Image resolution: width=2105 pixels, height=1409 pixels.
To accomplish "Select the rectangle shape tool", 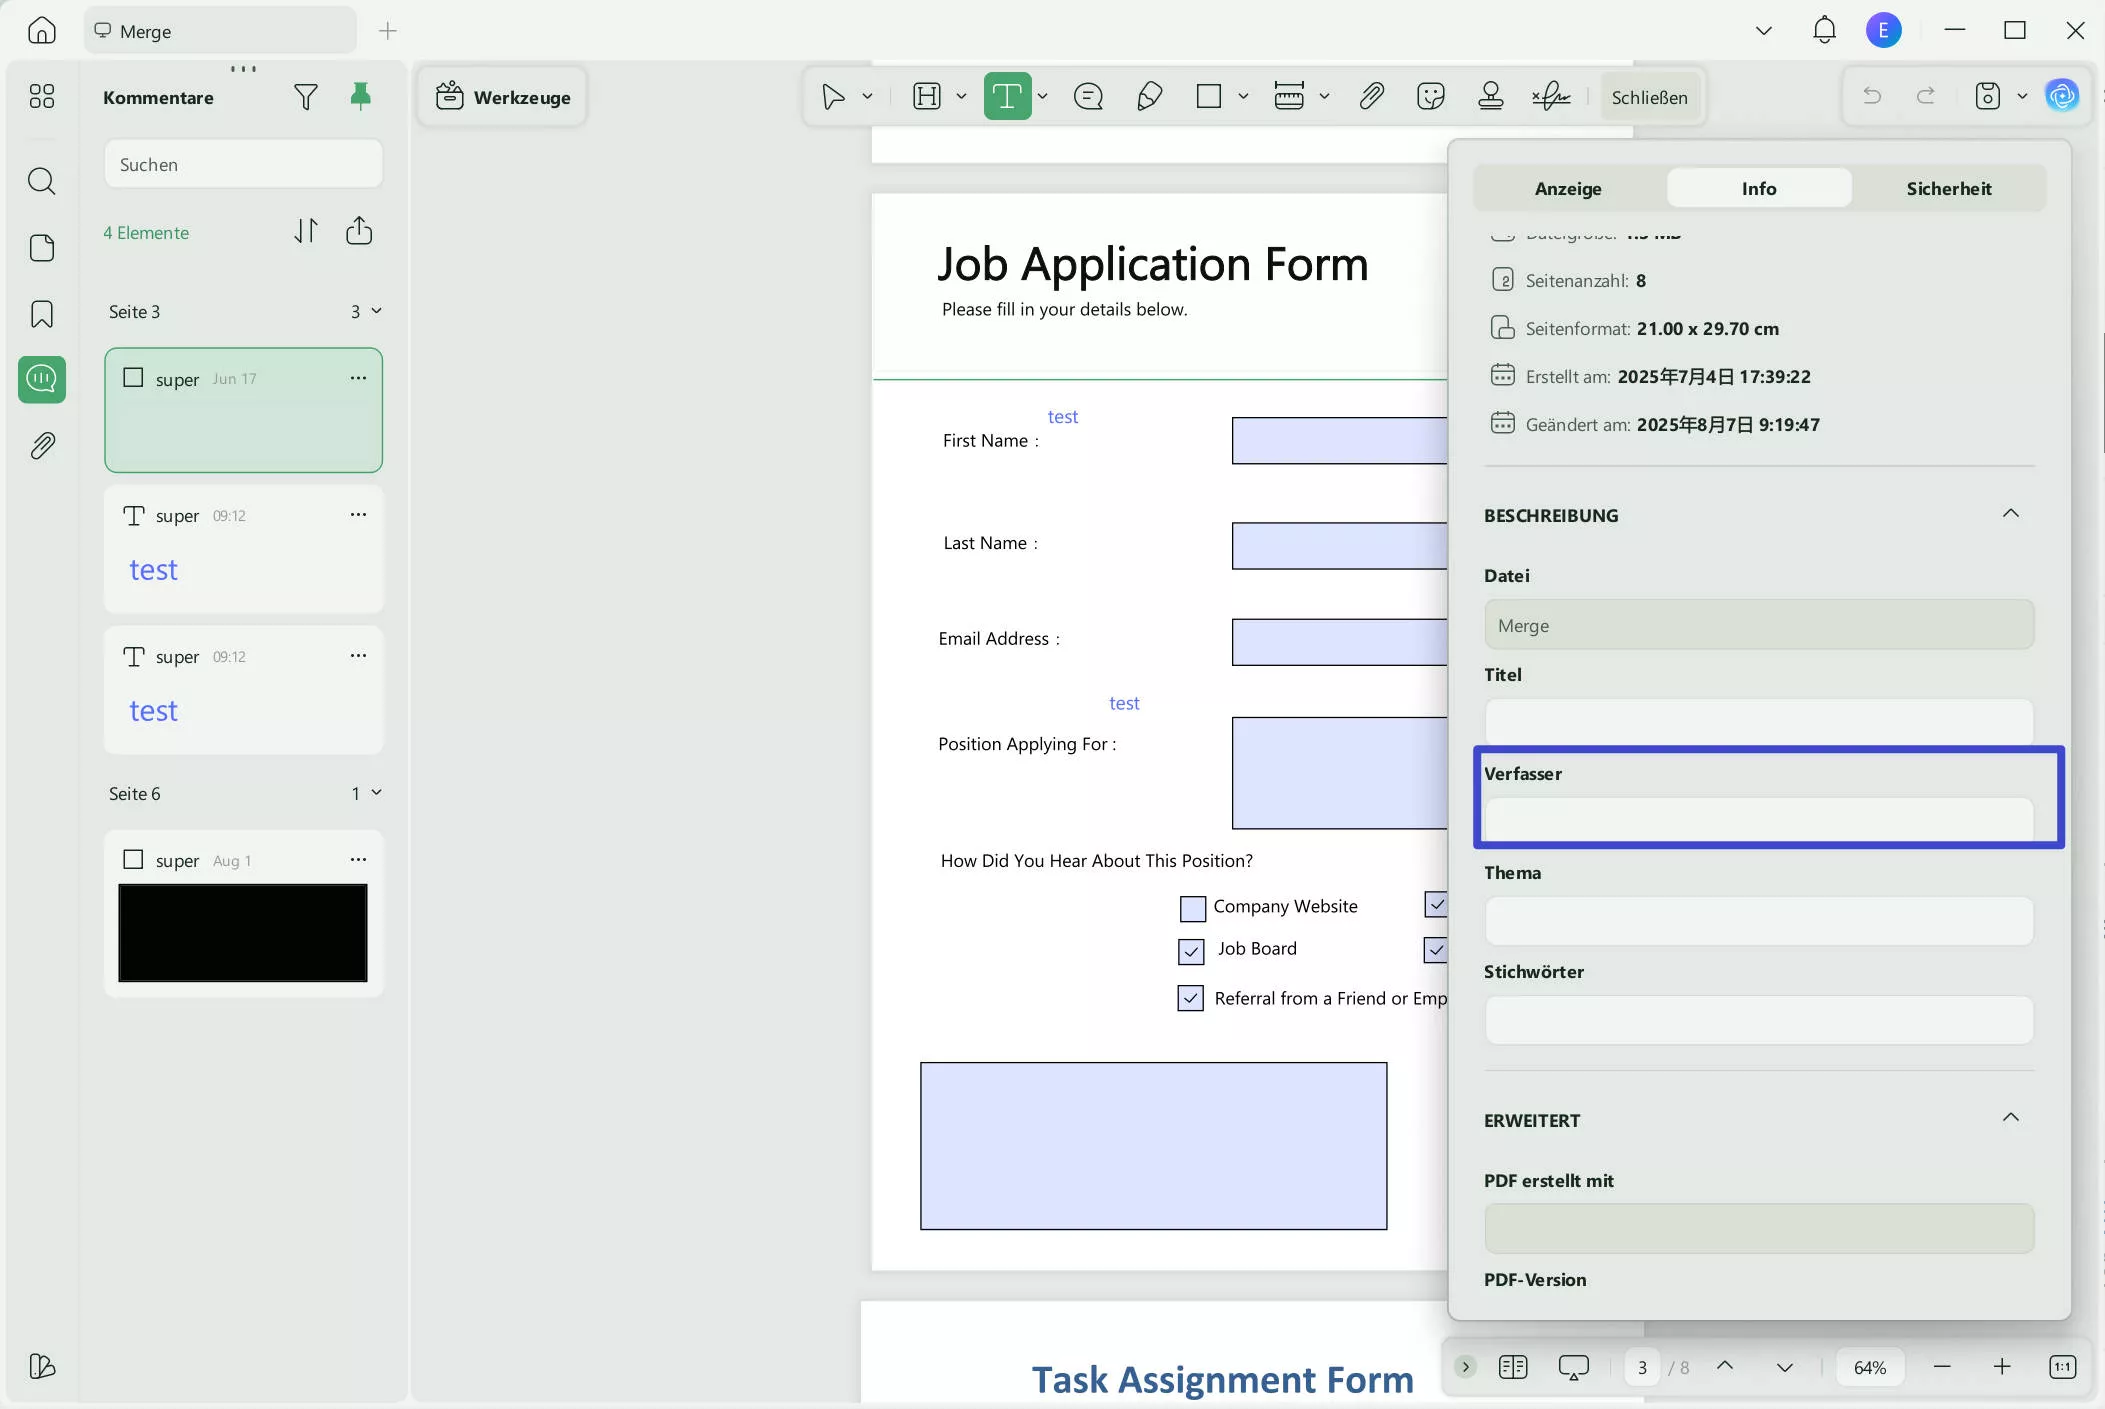I will pos(1209,96).
